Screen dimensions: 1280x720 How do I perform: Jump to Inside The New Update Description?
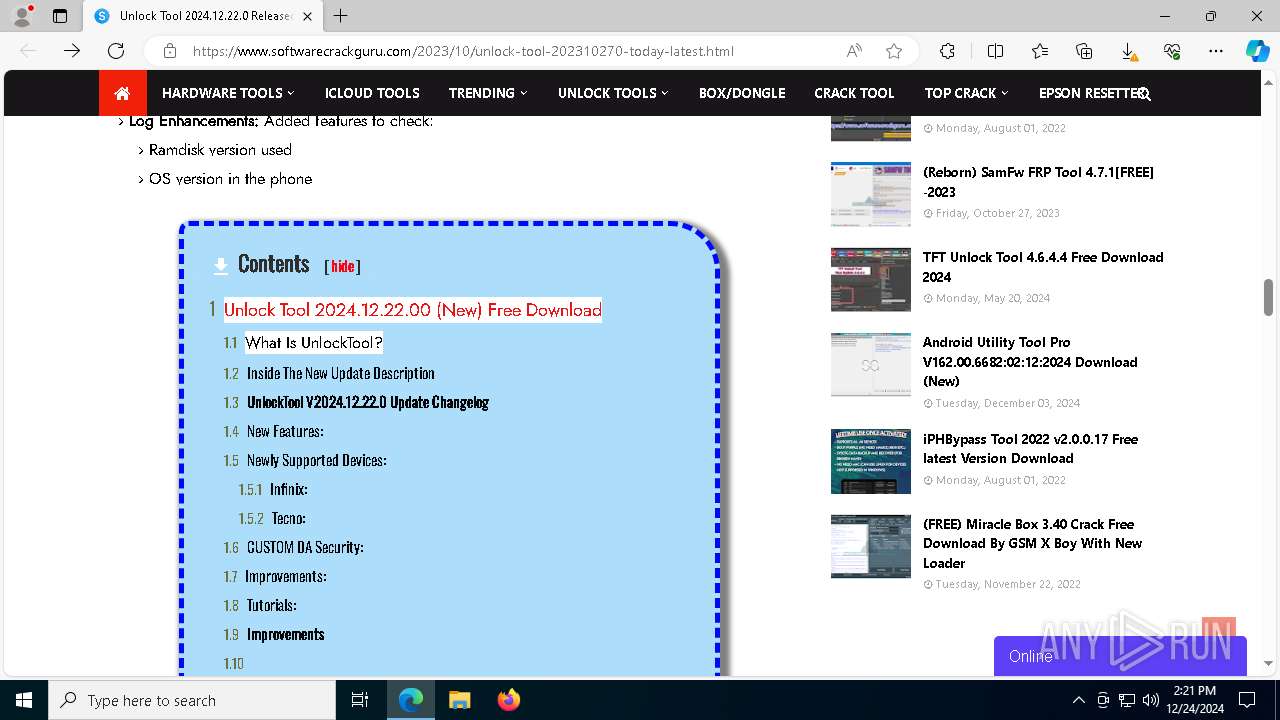[340, 373]
